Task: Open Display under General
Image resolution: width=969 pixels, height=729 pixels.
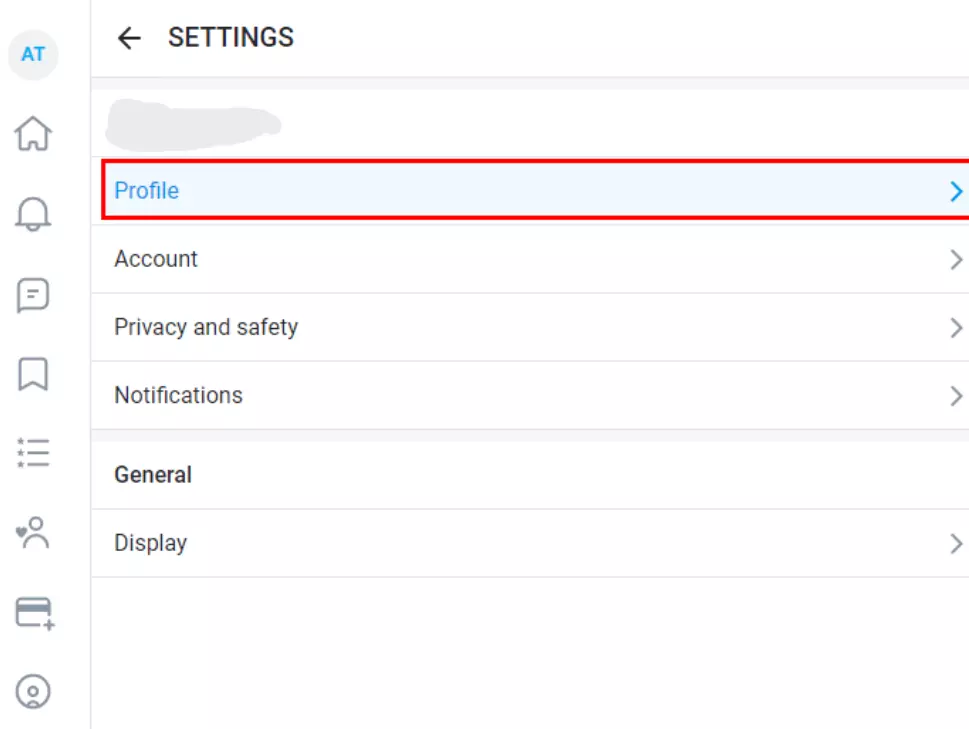Action: (530, 543)
